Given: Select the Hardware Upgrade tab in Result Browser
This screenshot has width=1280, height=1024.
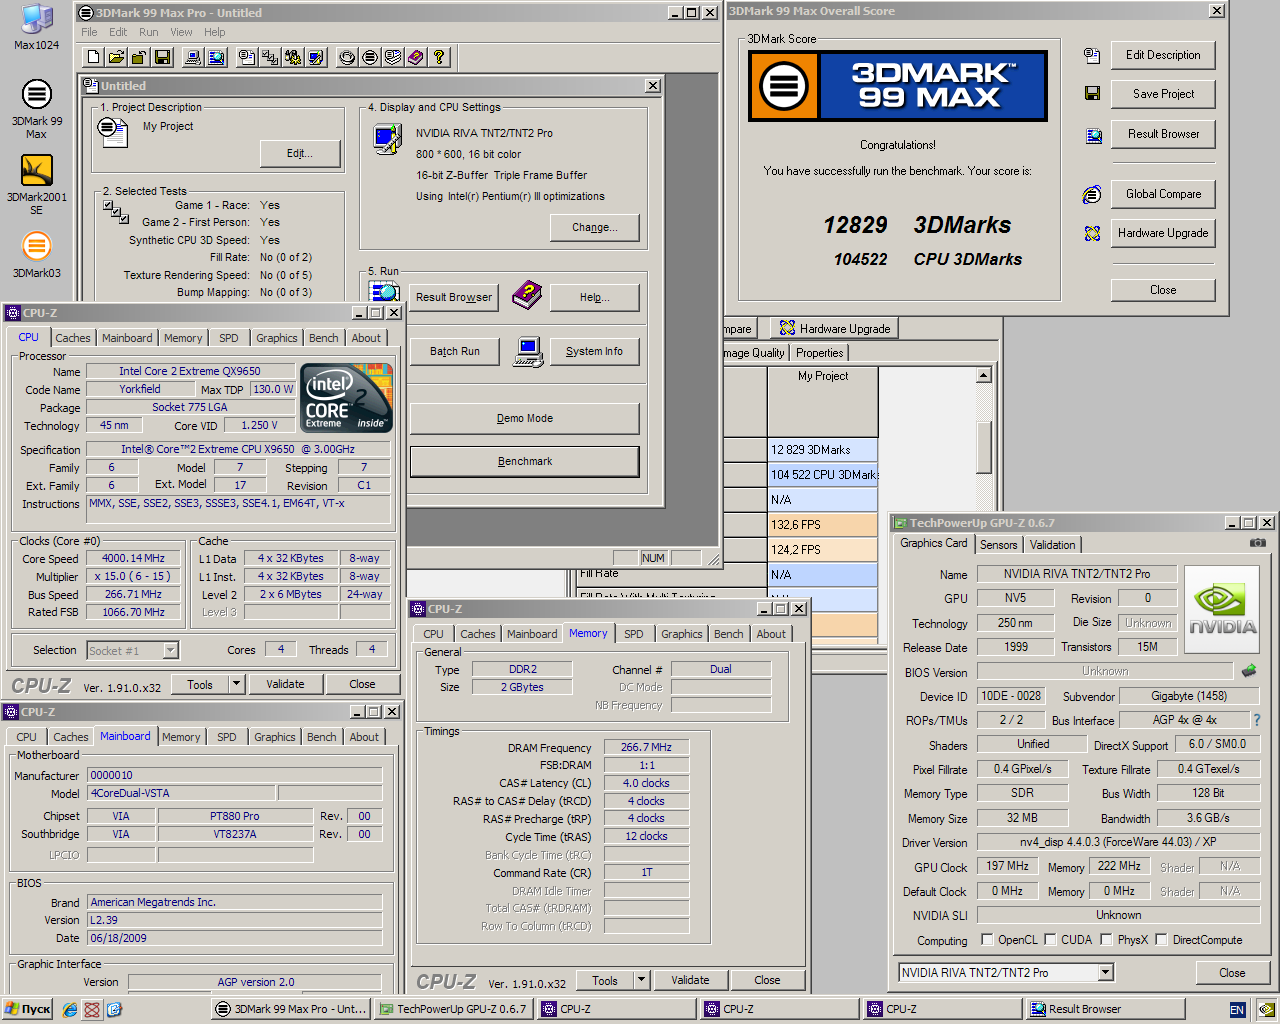Looking at the screenshot, I should pyautogui.click(x=834, y=328).
